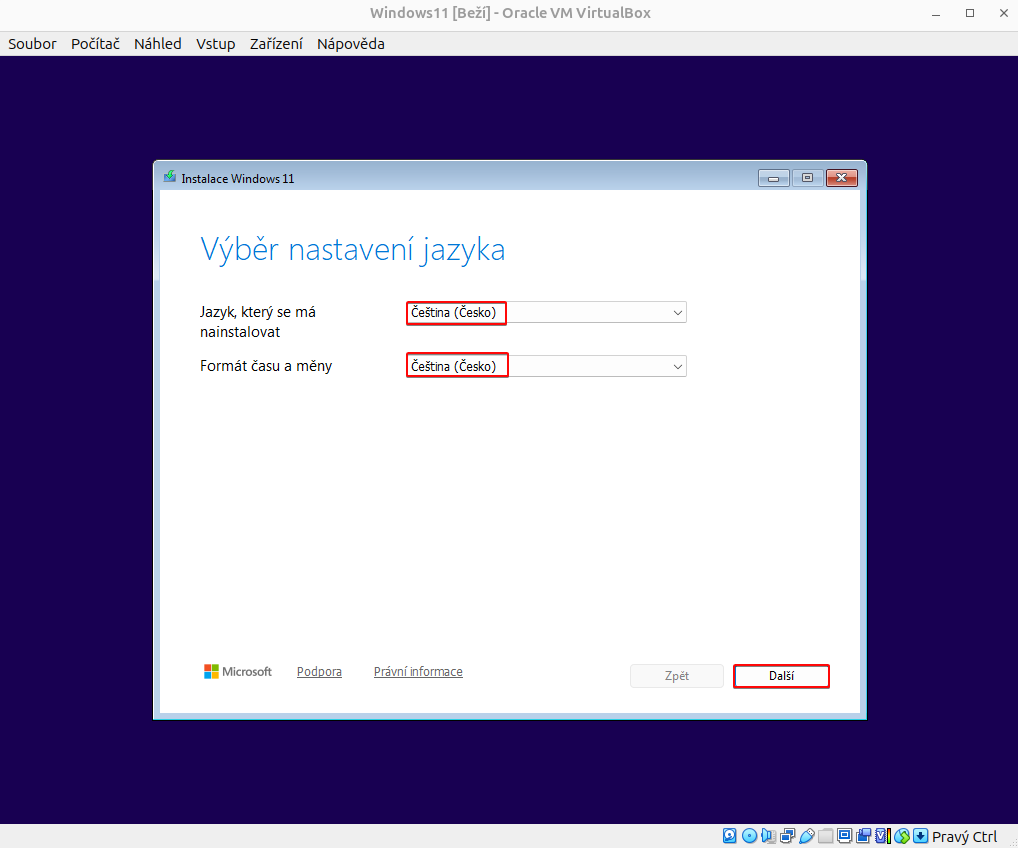The image size is (1018, 848).
Task: Expand the 'Formát času a měny' combo box arrow
Action: [678, 365]
